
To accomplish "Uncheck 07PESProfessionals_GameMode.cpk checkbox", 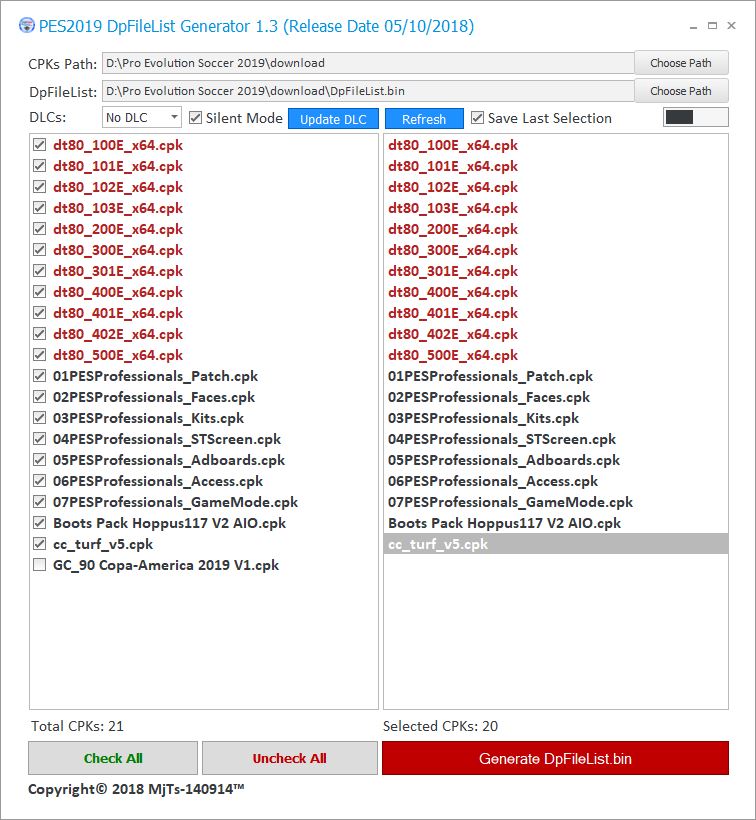I will tap(39, 502).
